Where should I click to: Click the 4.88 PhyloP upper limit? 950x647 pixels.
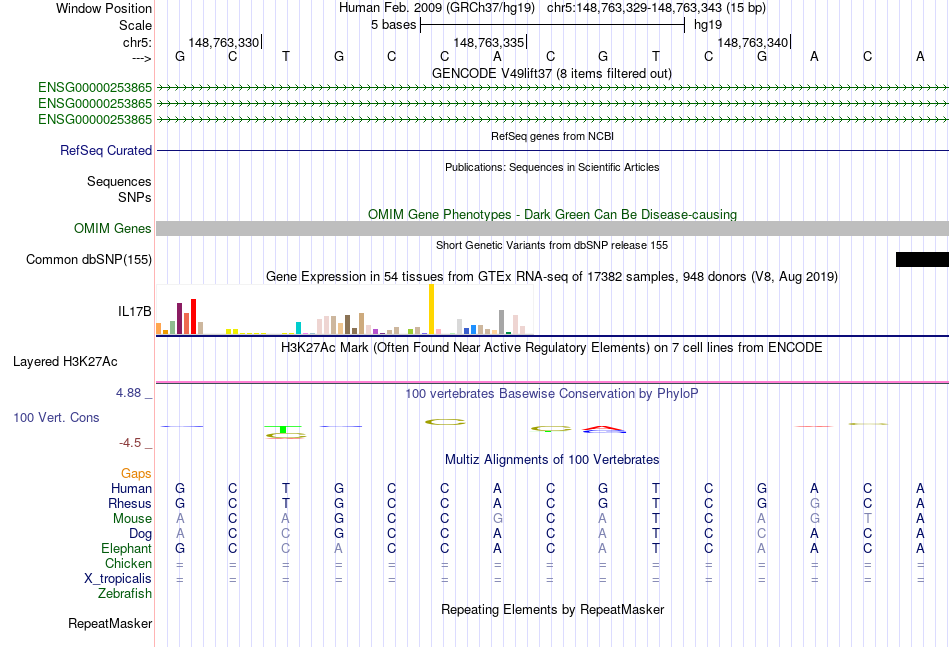[128, 393]
